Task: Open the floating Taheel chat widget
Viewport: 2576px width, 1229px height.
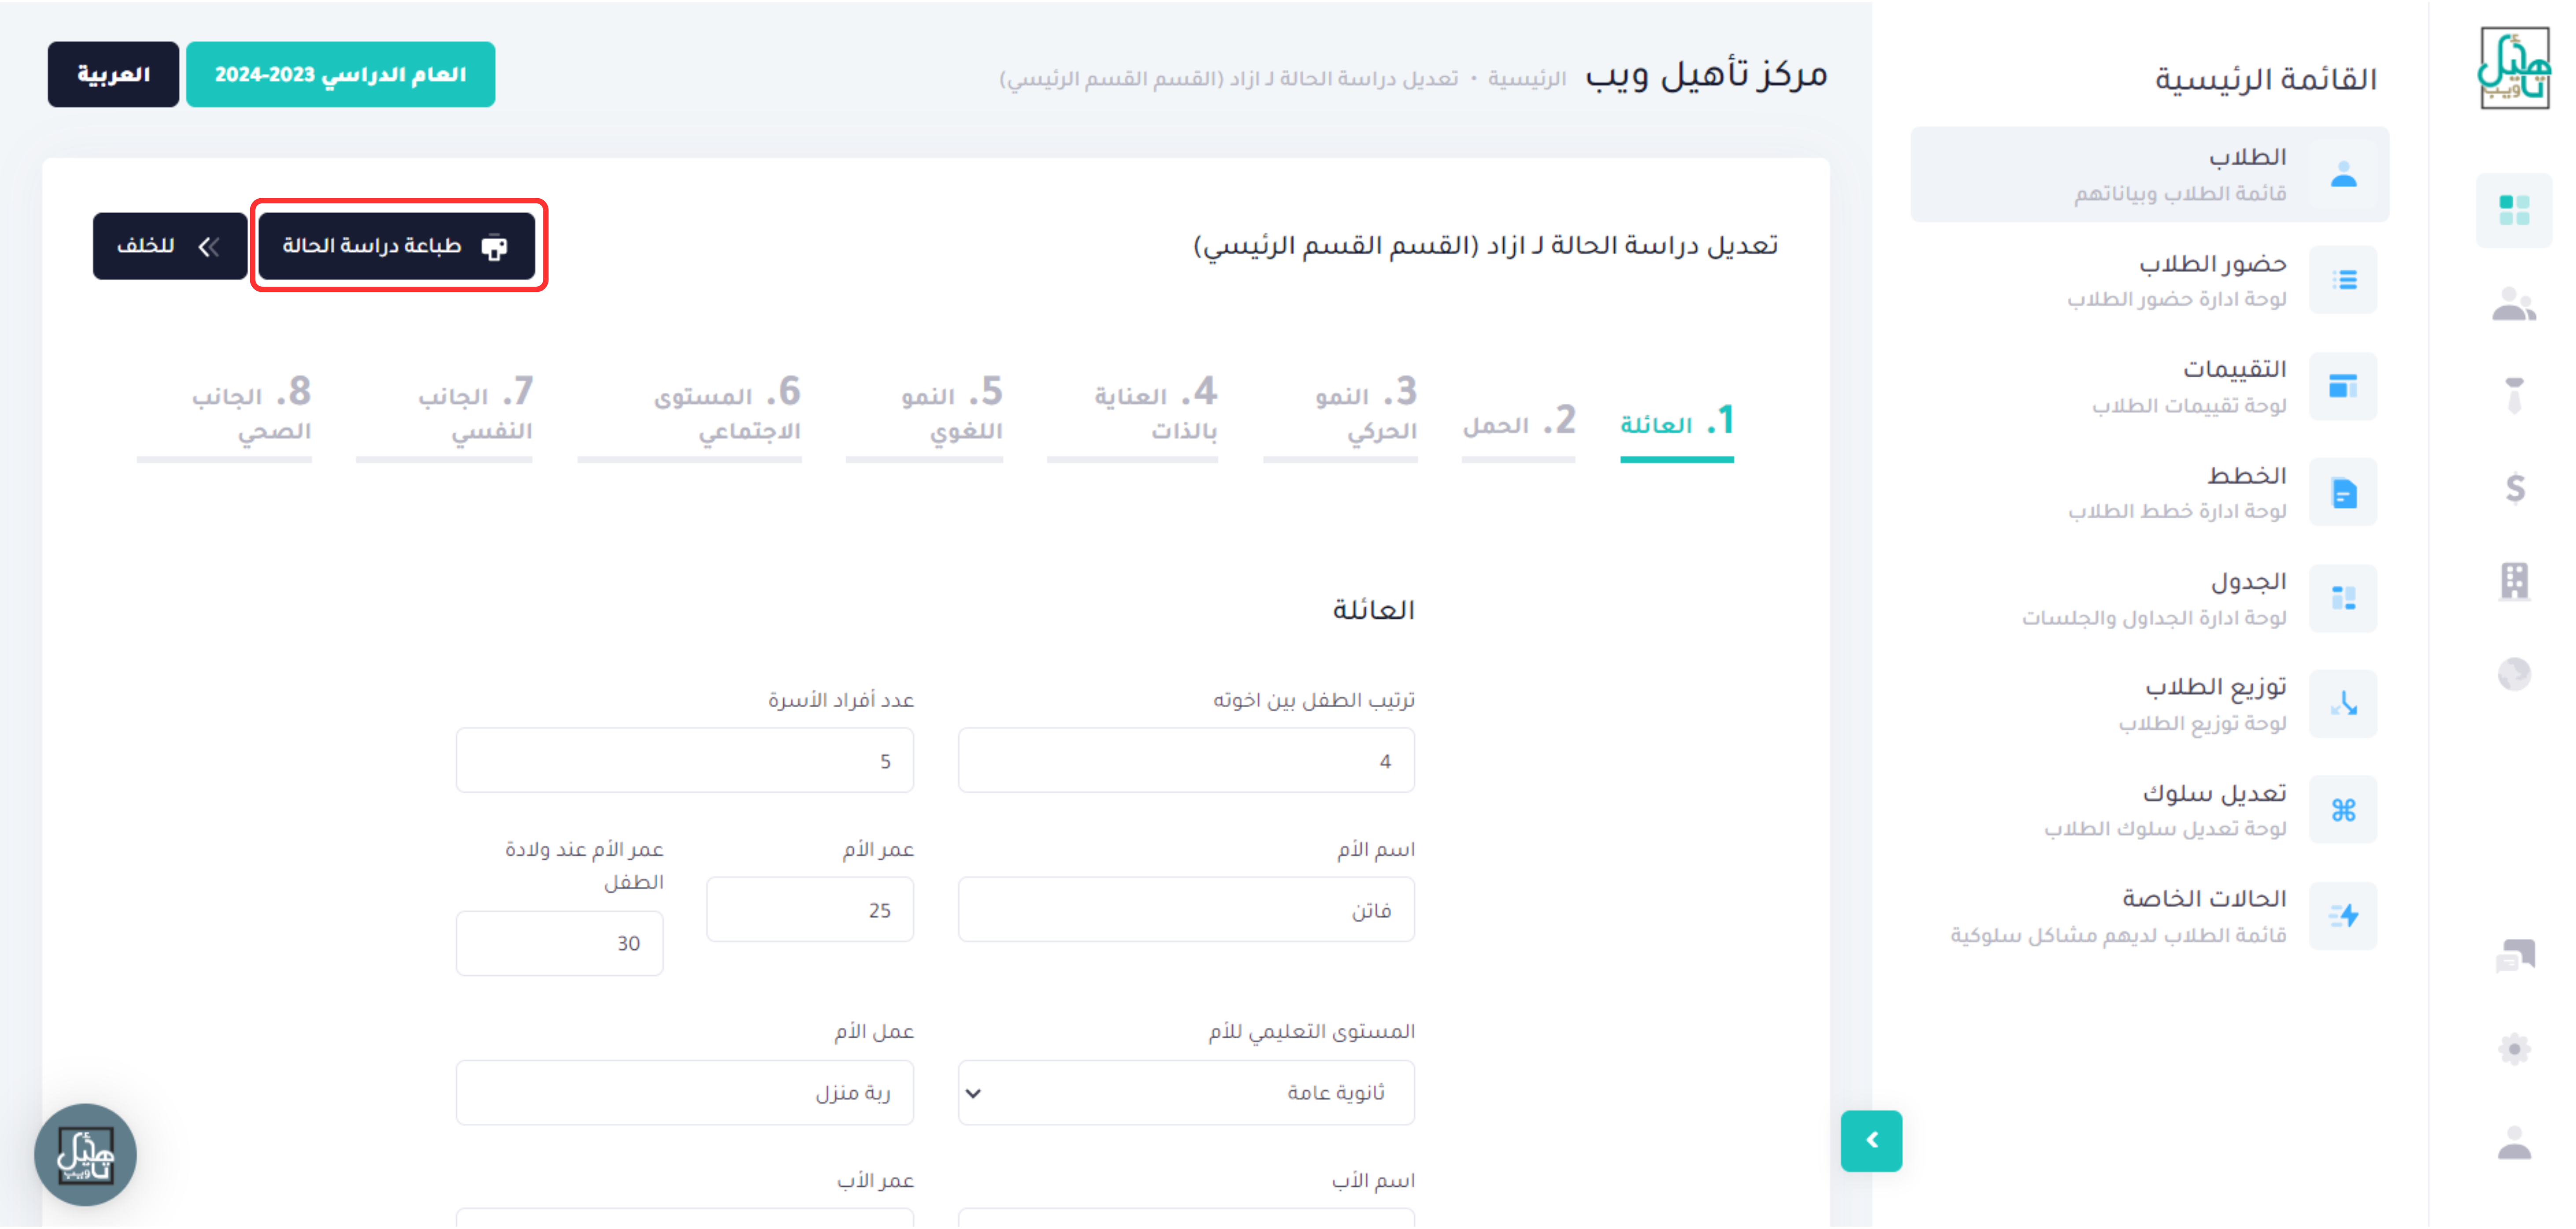Action: (x=85, y=1155)
